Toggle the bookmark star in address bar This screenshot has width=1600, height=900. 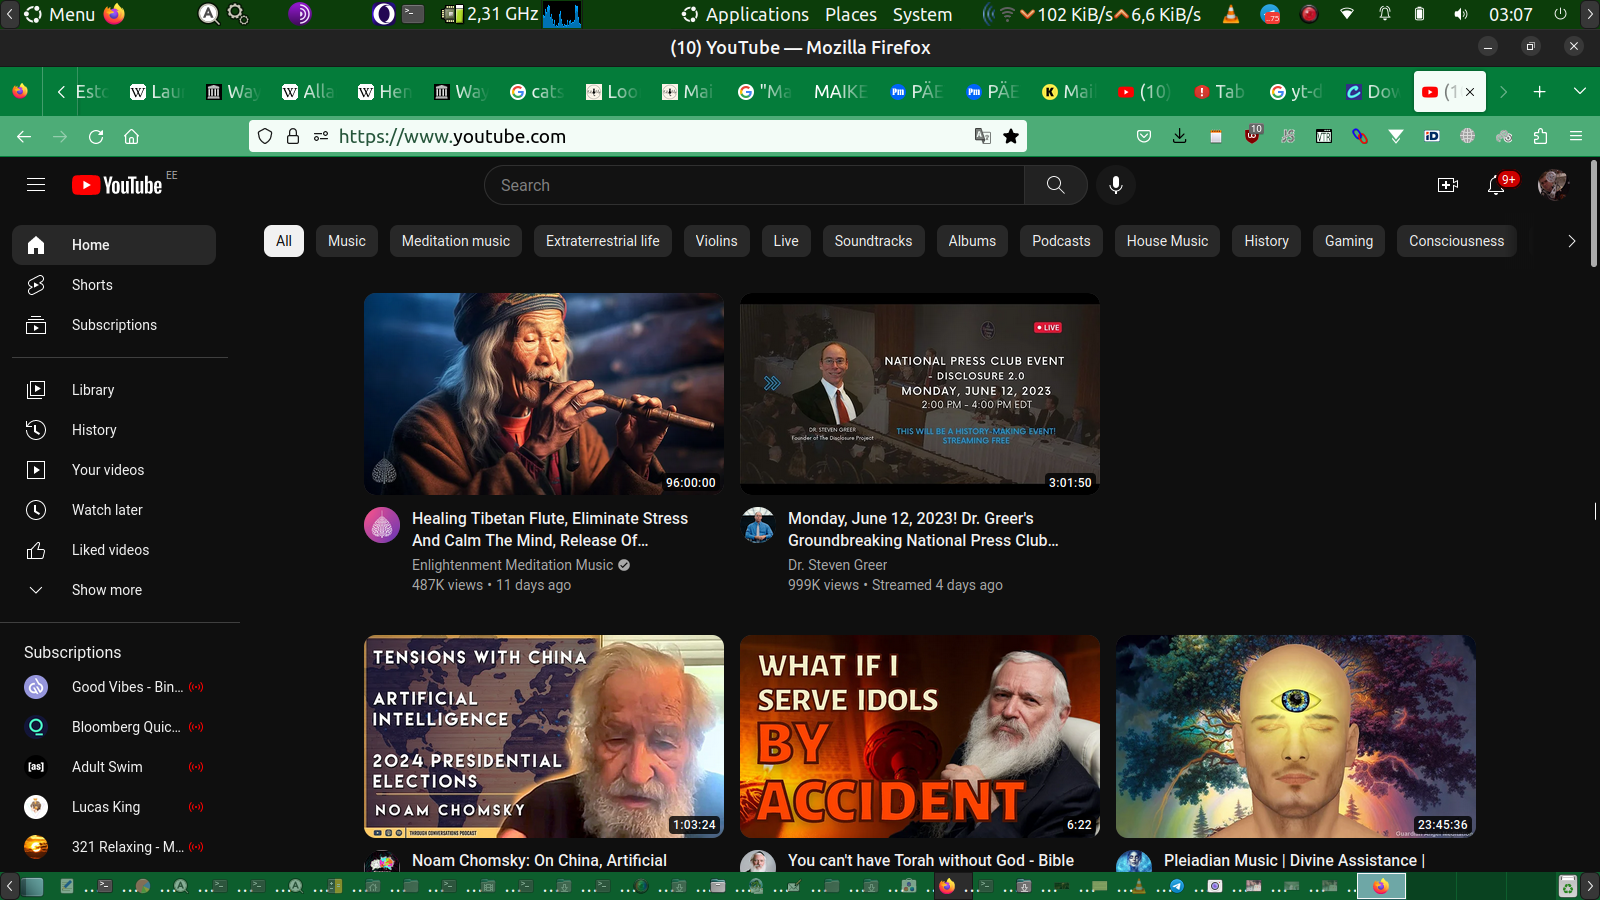tap(1011, 136)
